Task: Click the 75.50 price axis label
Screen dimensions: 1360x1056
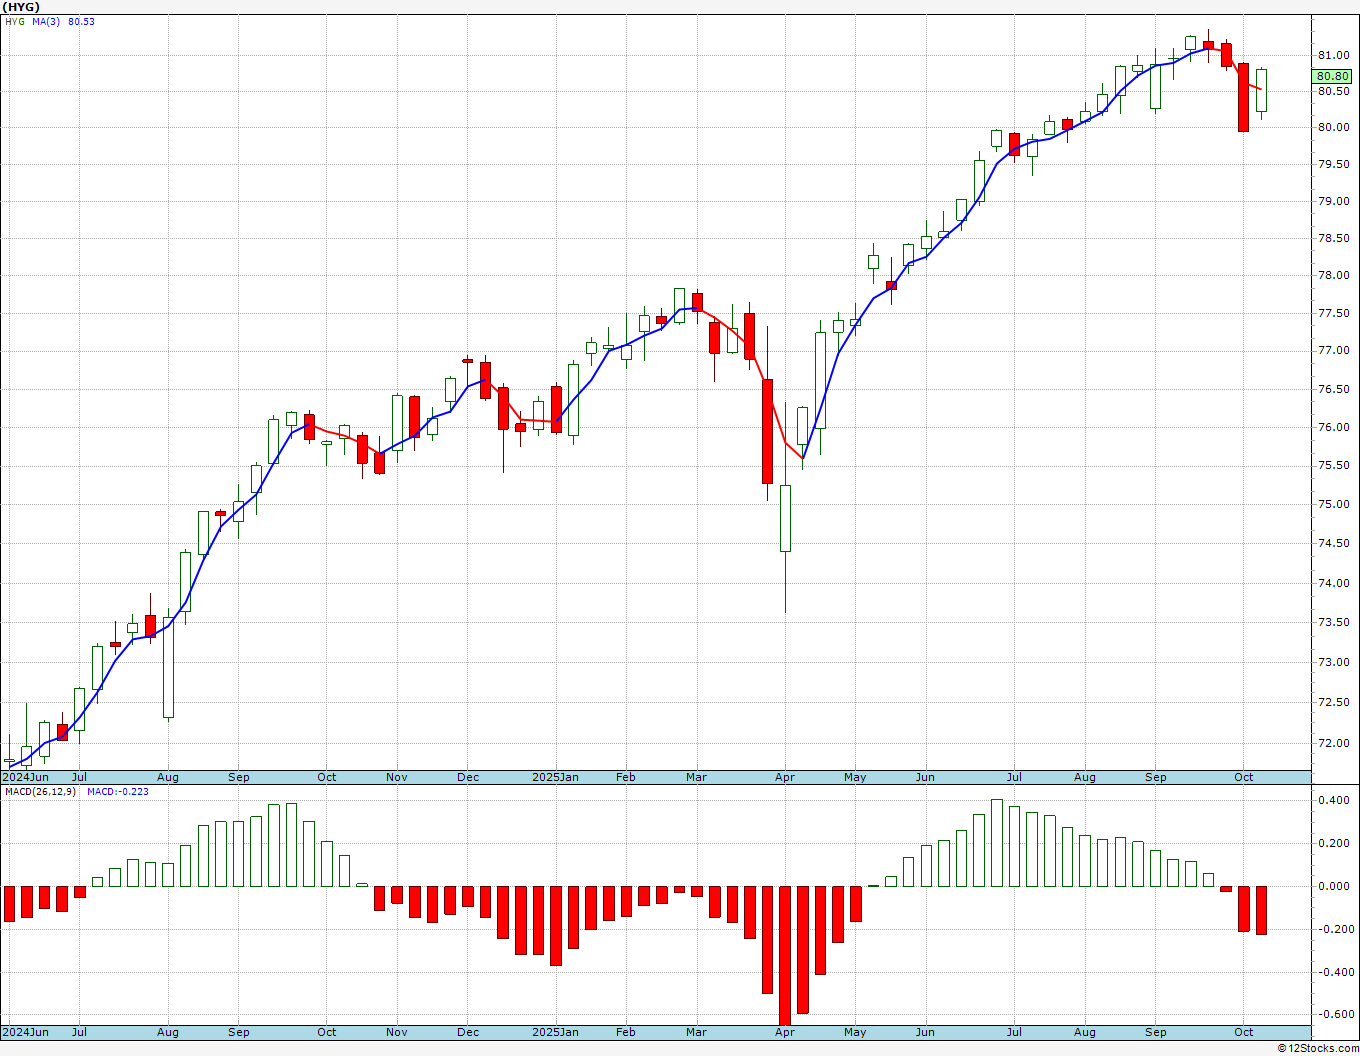Action: point(1332,465)
